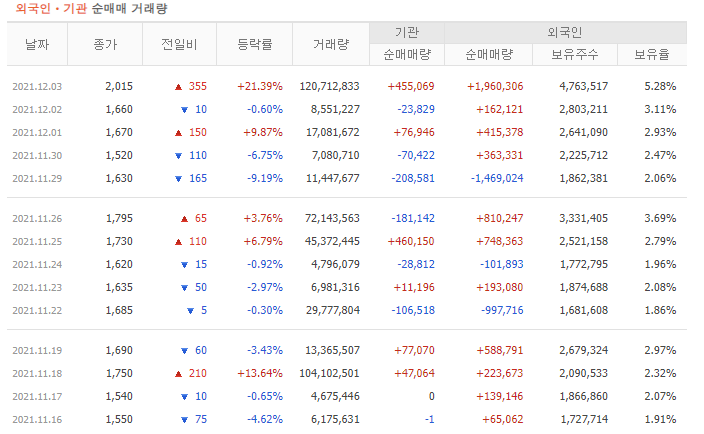704x434 pixels.
Task: Click institution value +460,150
Action: tap(411, 241)
